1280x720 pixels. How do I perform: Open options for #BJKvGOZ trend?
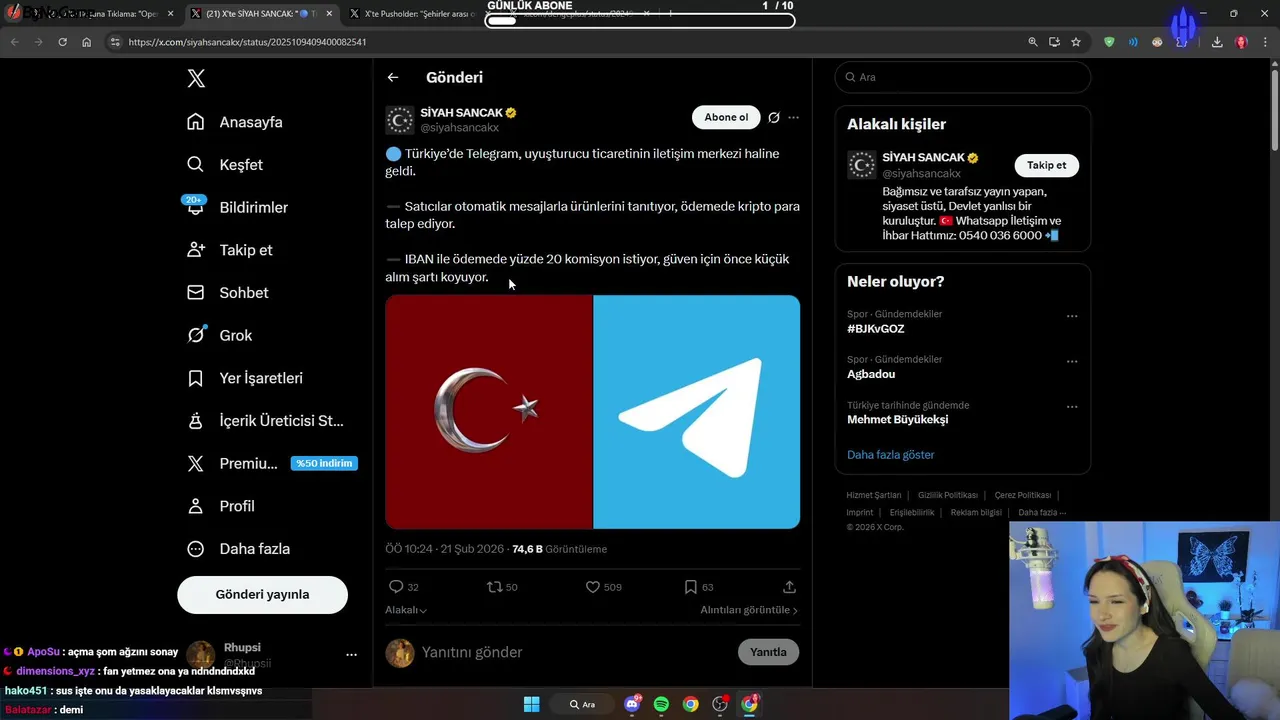(1072, 316)
